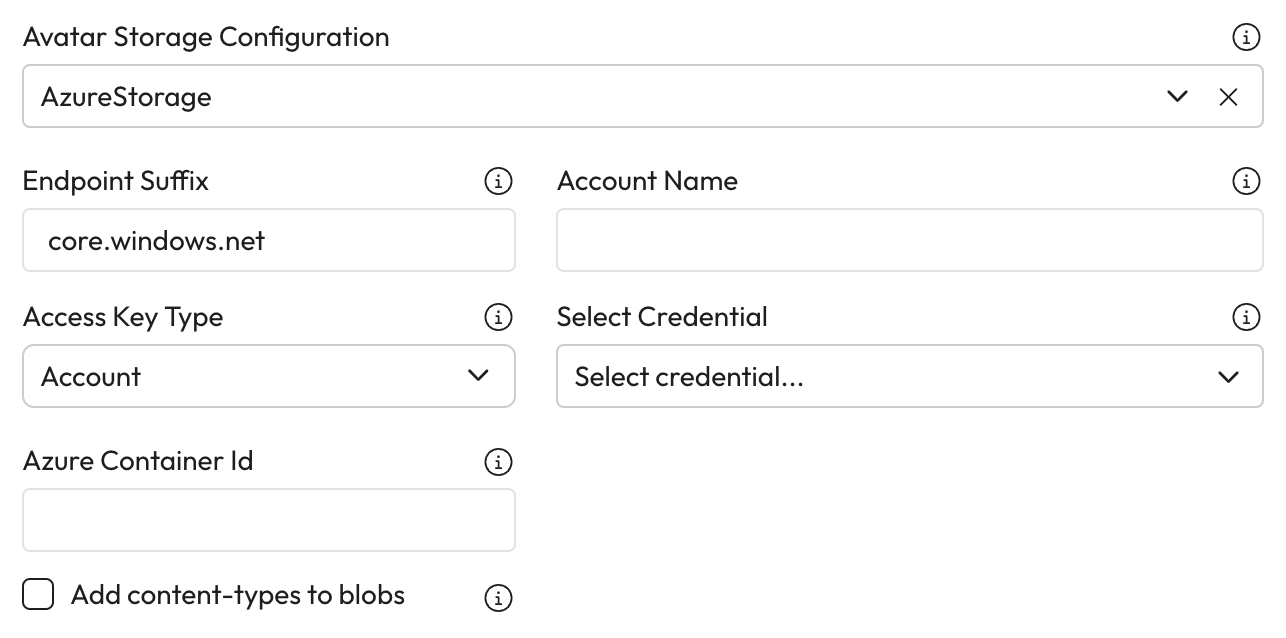Click Azure Container Id info icon
The height and width of the screenshot is (638, 1286).
click(x=497, y=462)
